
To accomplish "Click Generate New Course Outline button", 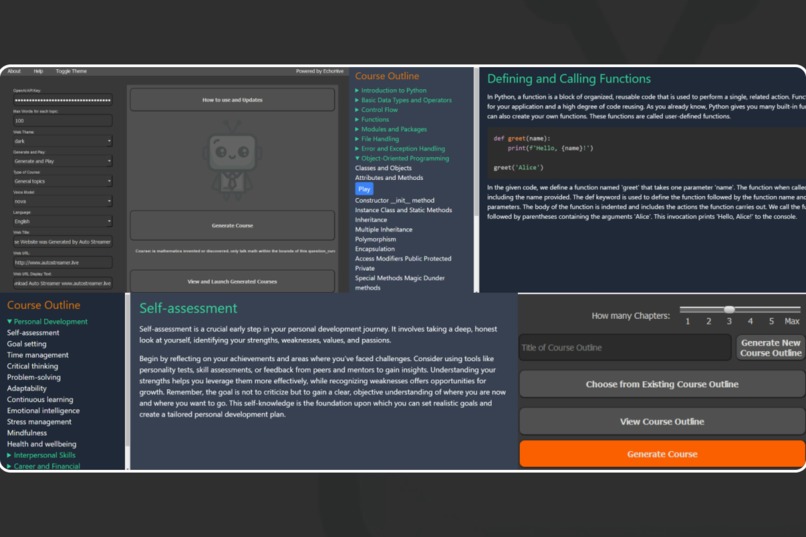I will [770, 348].
